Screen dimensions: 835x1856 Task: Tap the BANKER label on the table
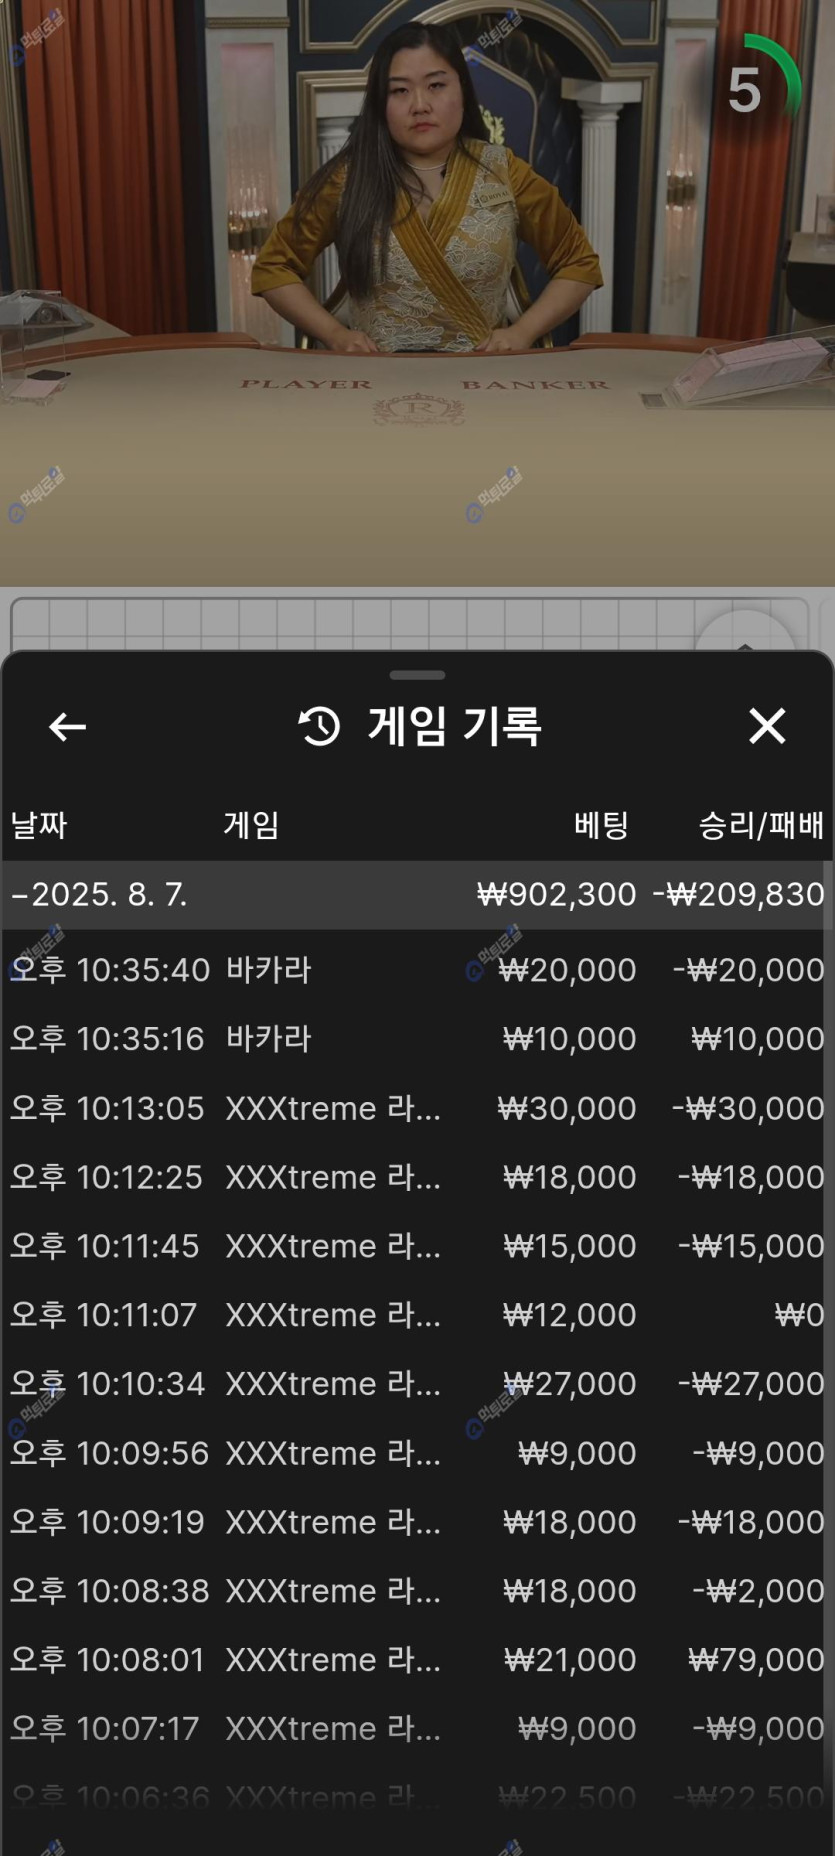point(535,384)
